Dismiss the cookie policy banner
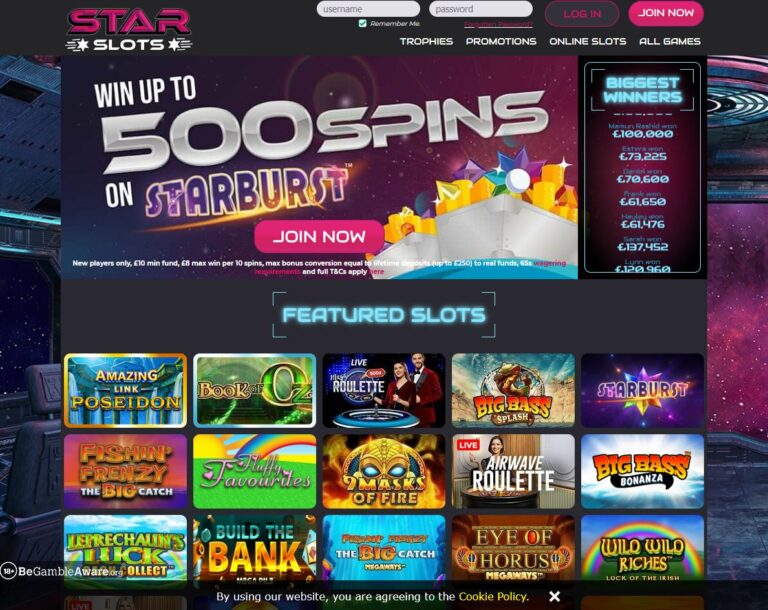Viewport: 768px width, 610px height. (554, 596)
